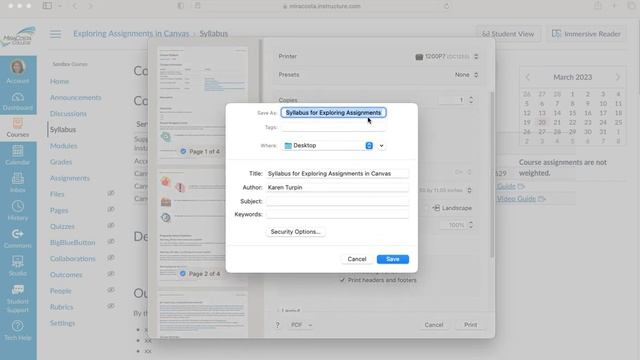The image size is (640, 360).
Task: Toggle the course menu hamburger icon
Action: [56, 34]
